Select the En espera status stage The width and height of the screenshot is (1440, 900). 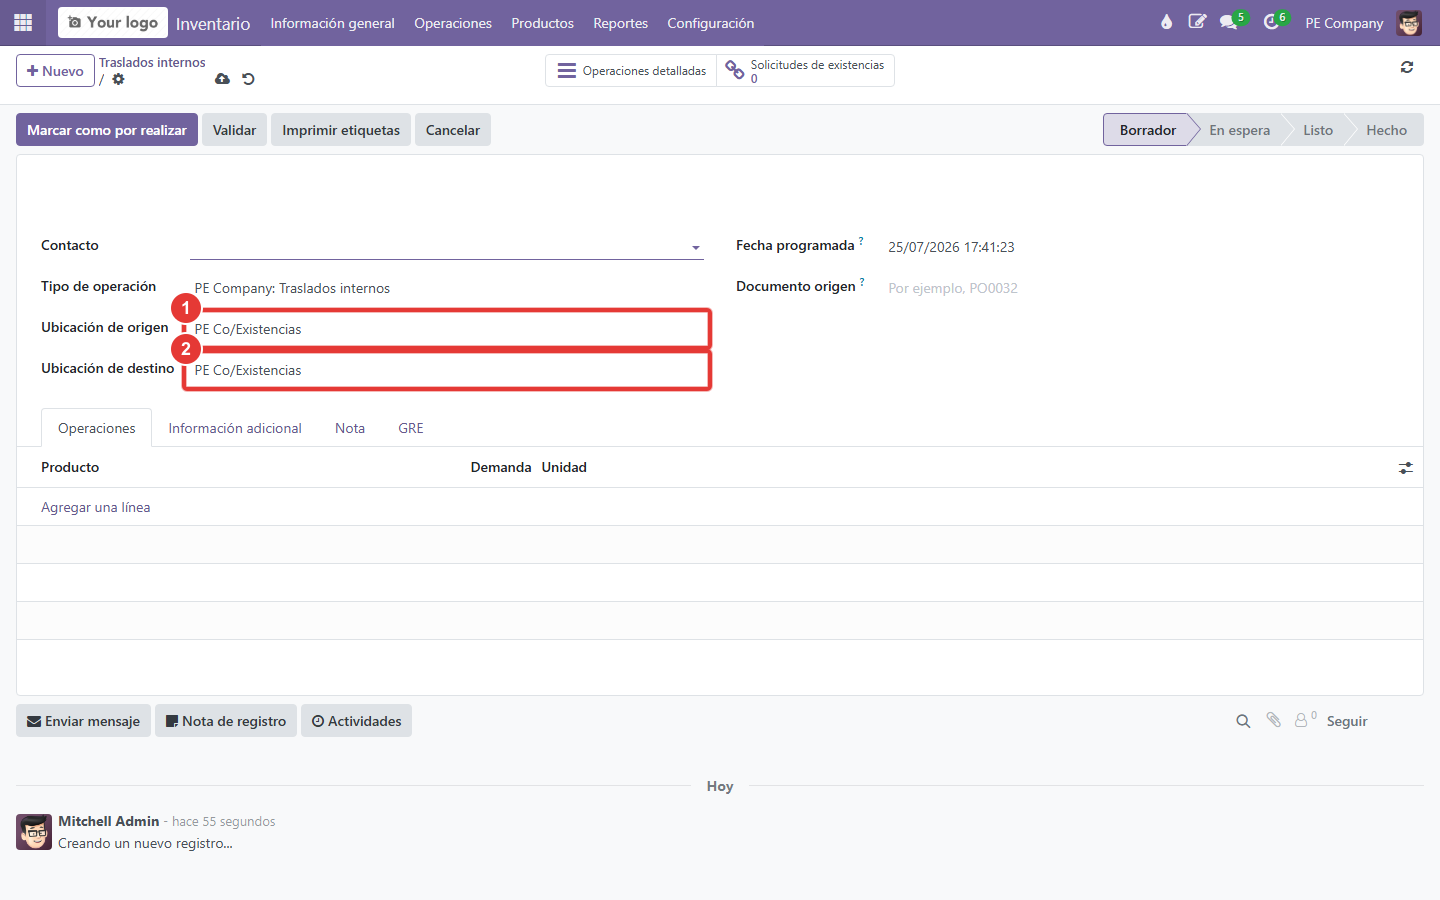(1239, 130)
